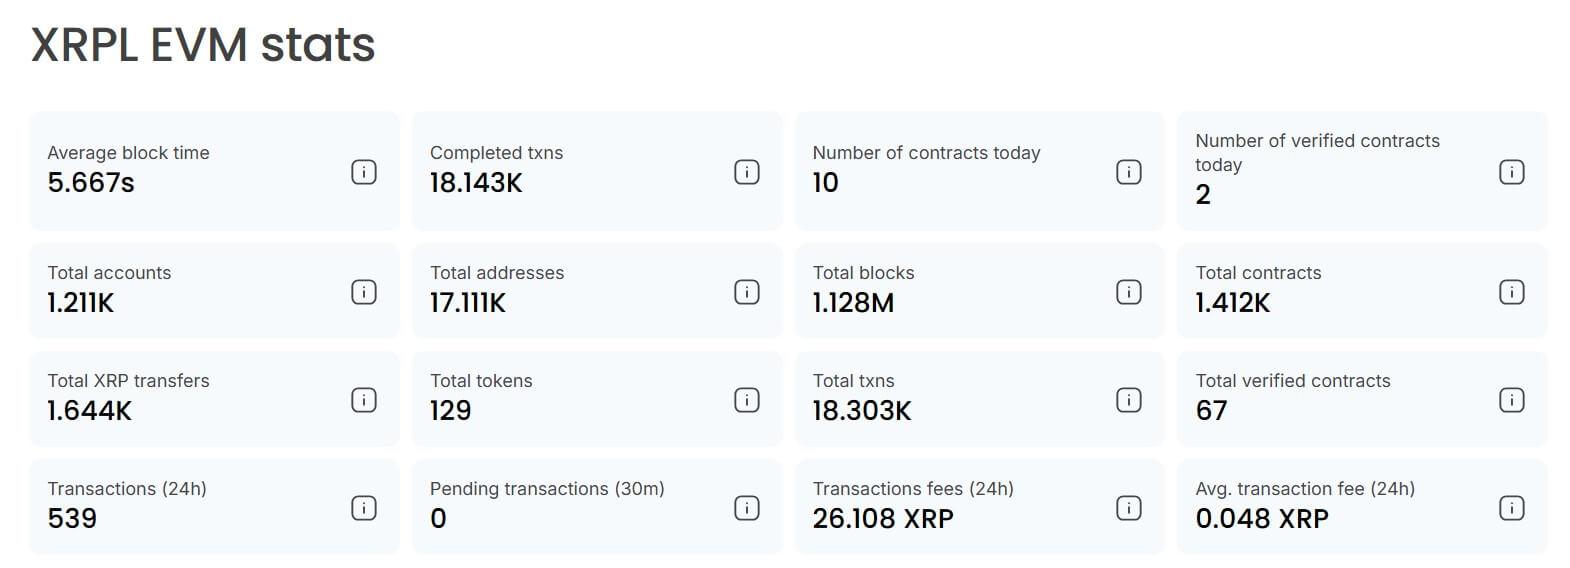Click Pending transactions (30m) info icon

[x=747, y=508]
